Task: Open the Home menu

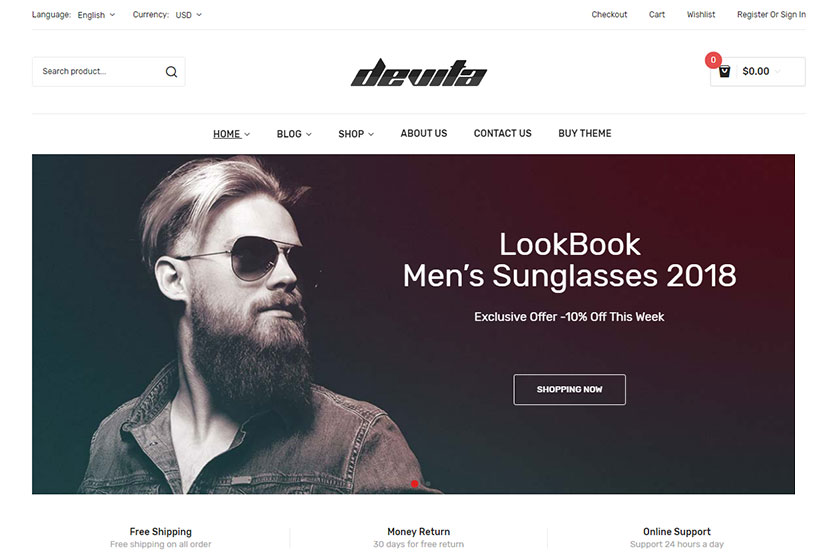Action: (231, 134)
